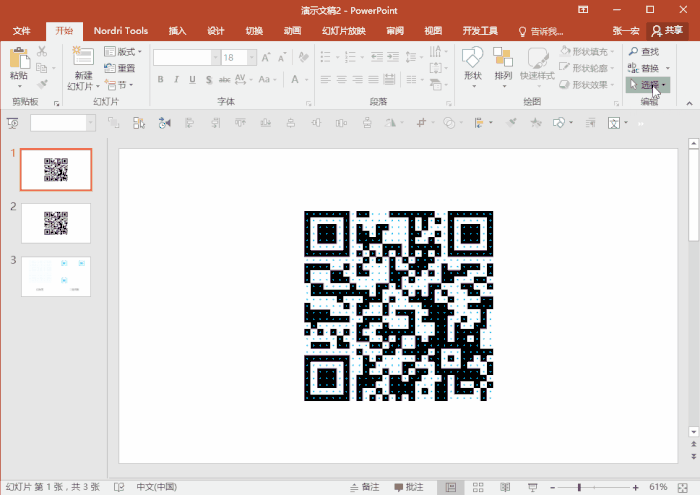Viewport: 700px width, 495px height.
Task: Toggle Align Right paragraph button
Action: 358,79
